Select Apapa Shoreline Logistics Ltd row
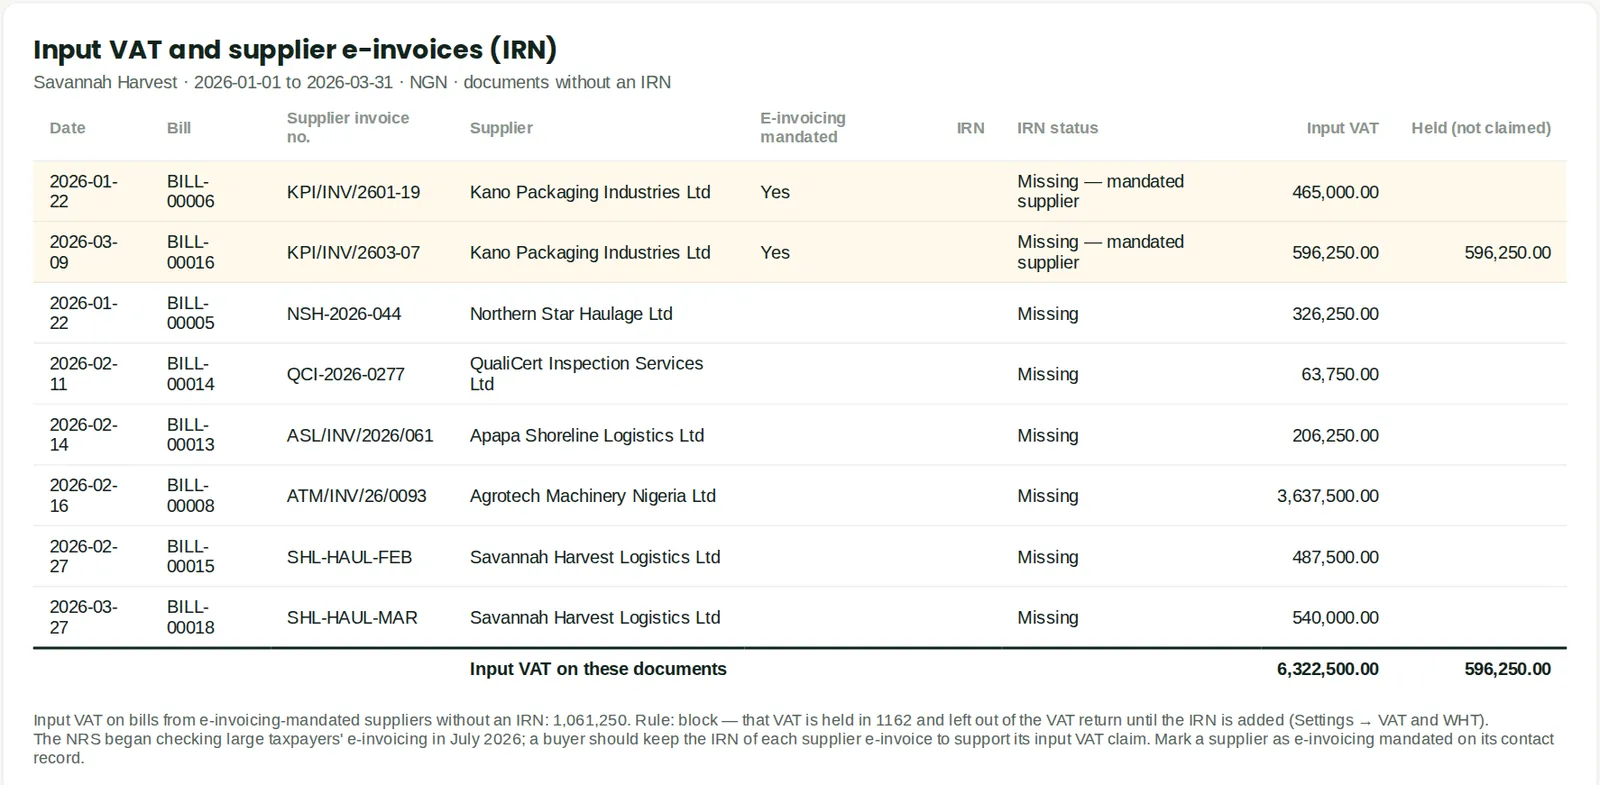1600x785 pixels. (x=799, y=435)
